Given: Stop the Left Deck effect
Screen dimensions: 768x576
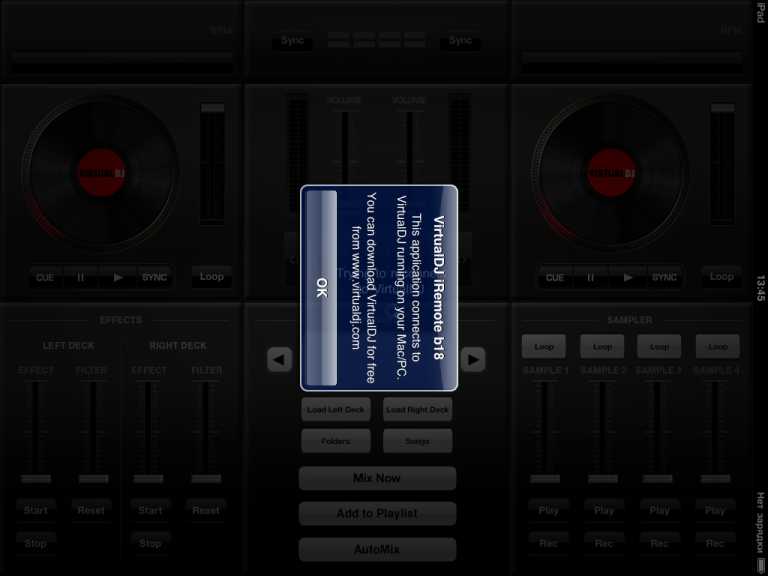Looking at the screenshot, I should 36,543.
